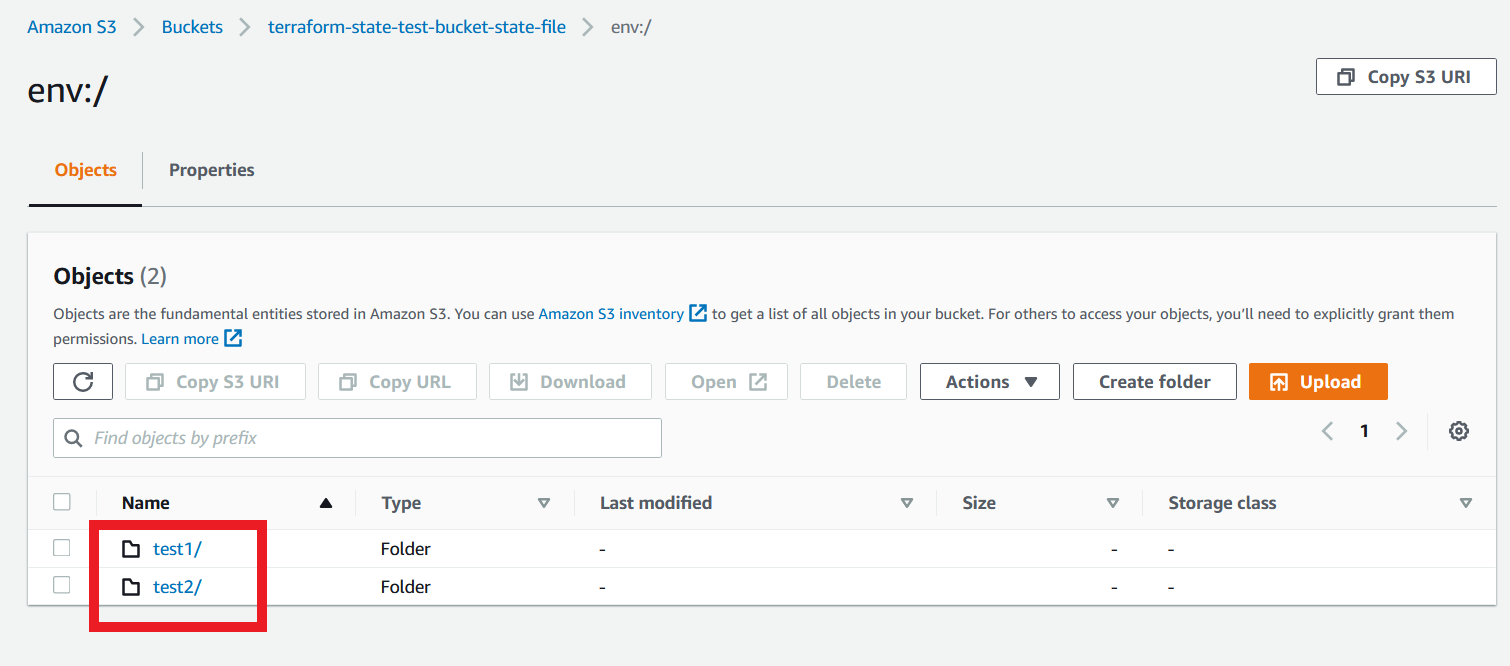This screenshot has height=666, width=1510.
Task: Open Amazon S3 inventory link
Action: pos(611,313)
